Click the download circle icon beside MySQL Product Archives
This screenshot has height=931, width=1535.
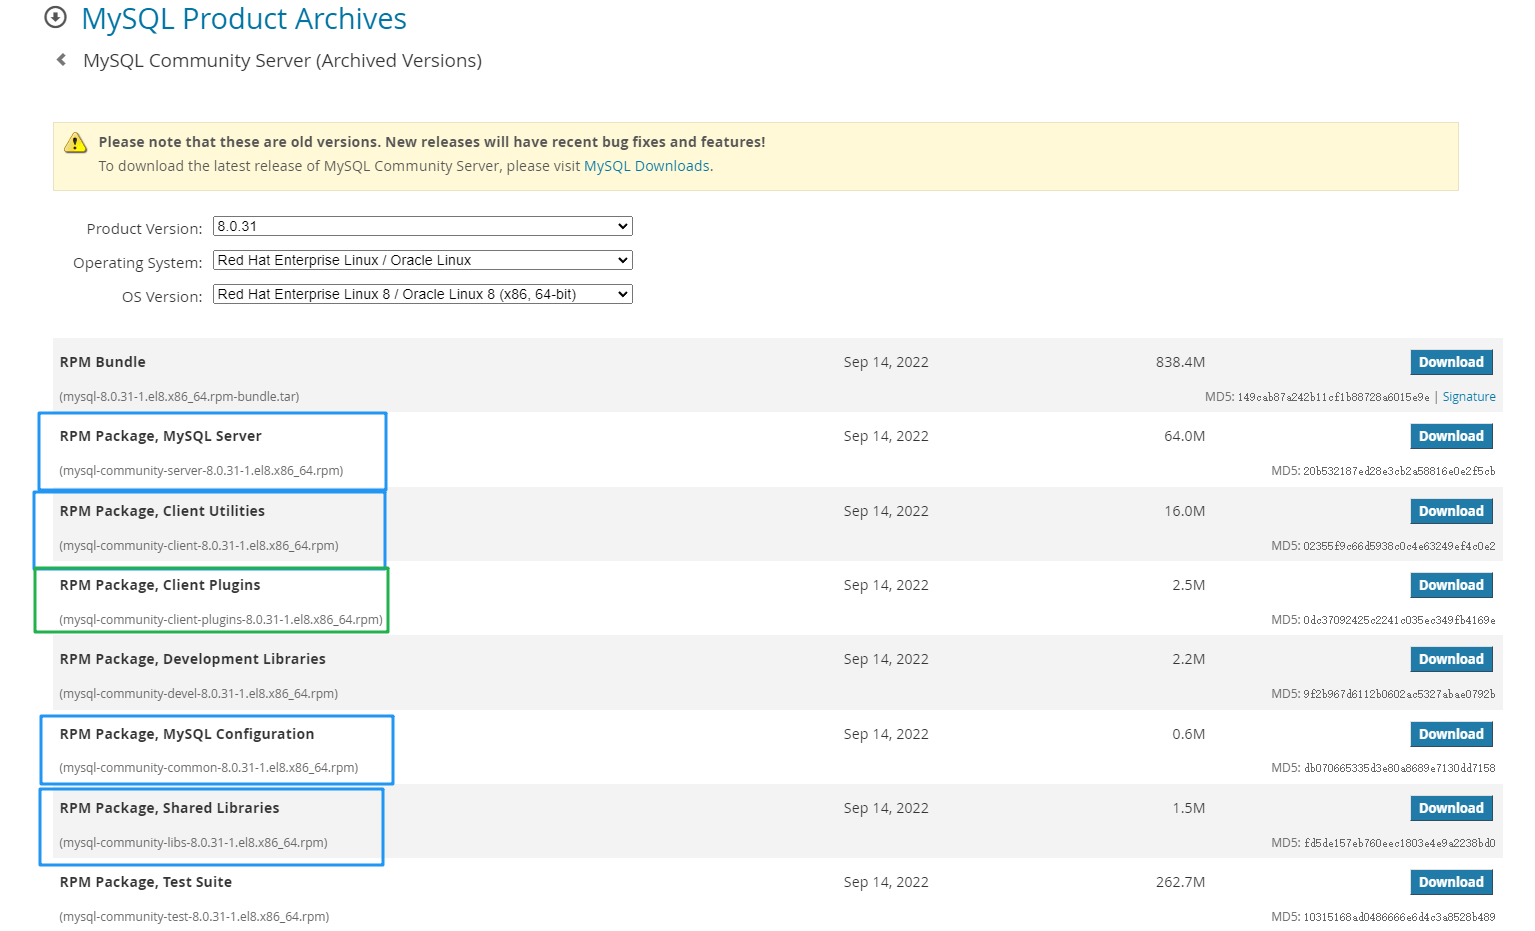[x=56, y=17]
